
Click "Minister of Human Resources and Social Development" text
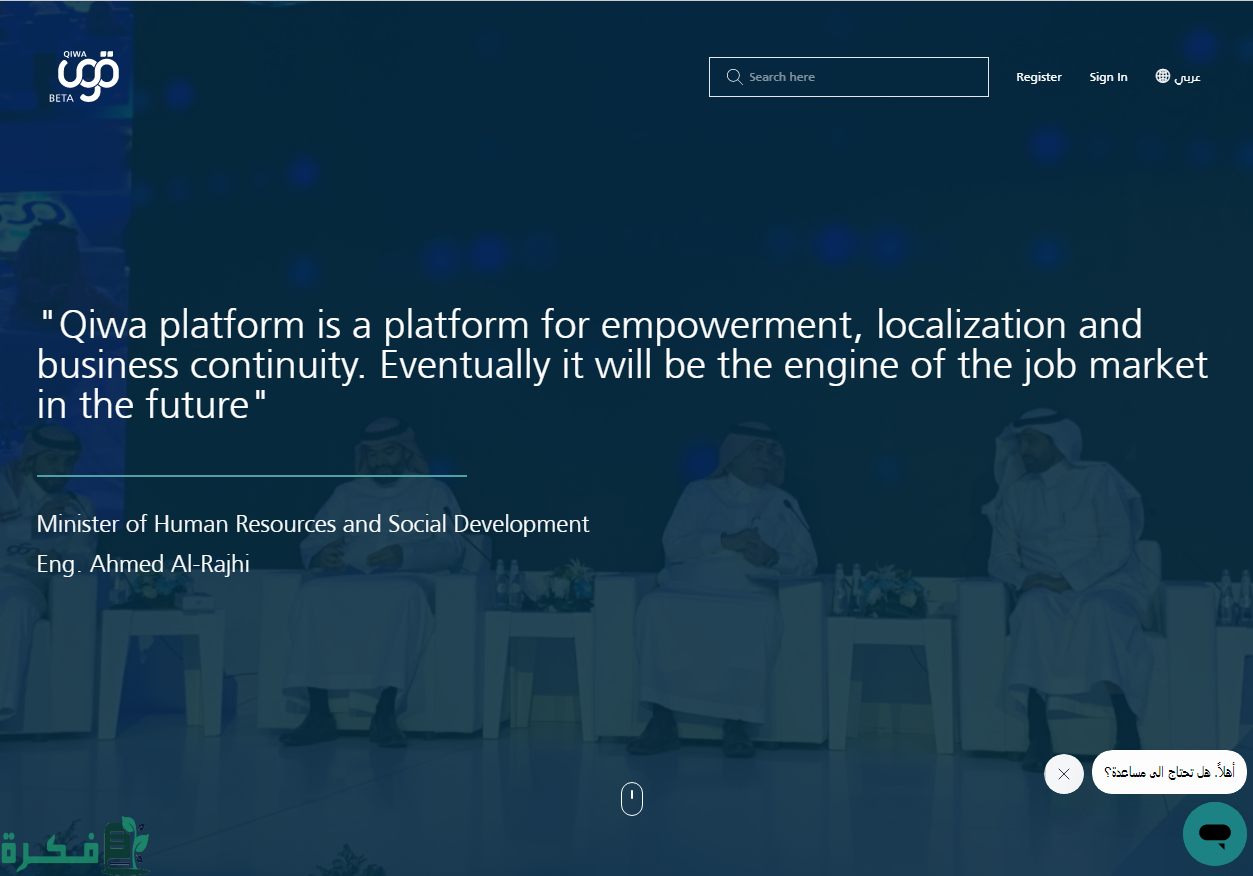point(313,524)
